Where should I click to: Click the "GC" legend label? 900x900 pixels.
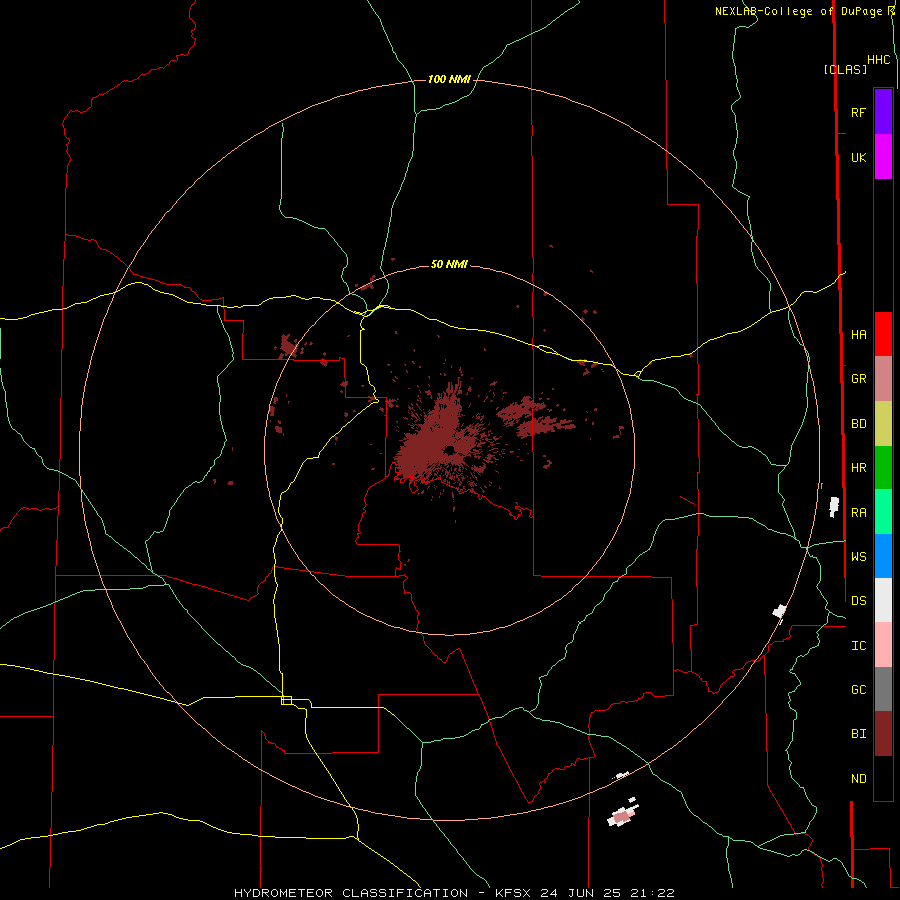click(x=858, y=690)
